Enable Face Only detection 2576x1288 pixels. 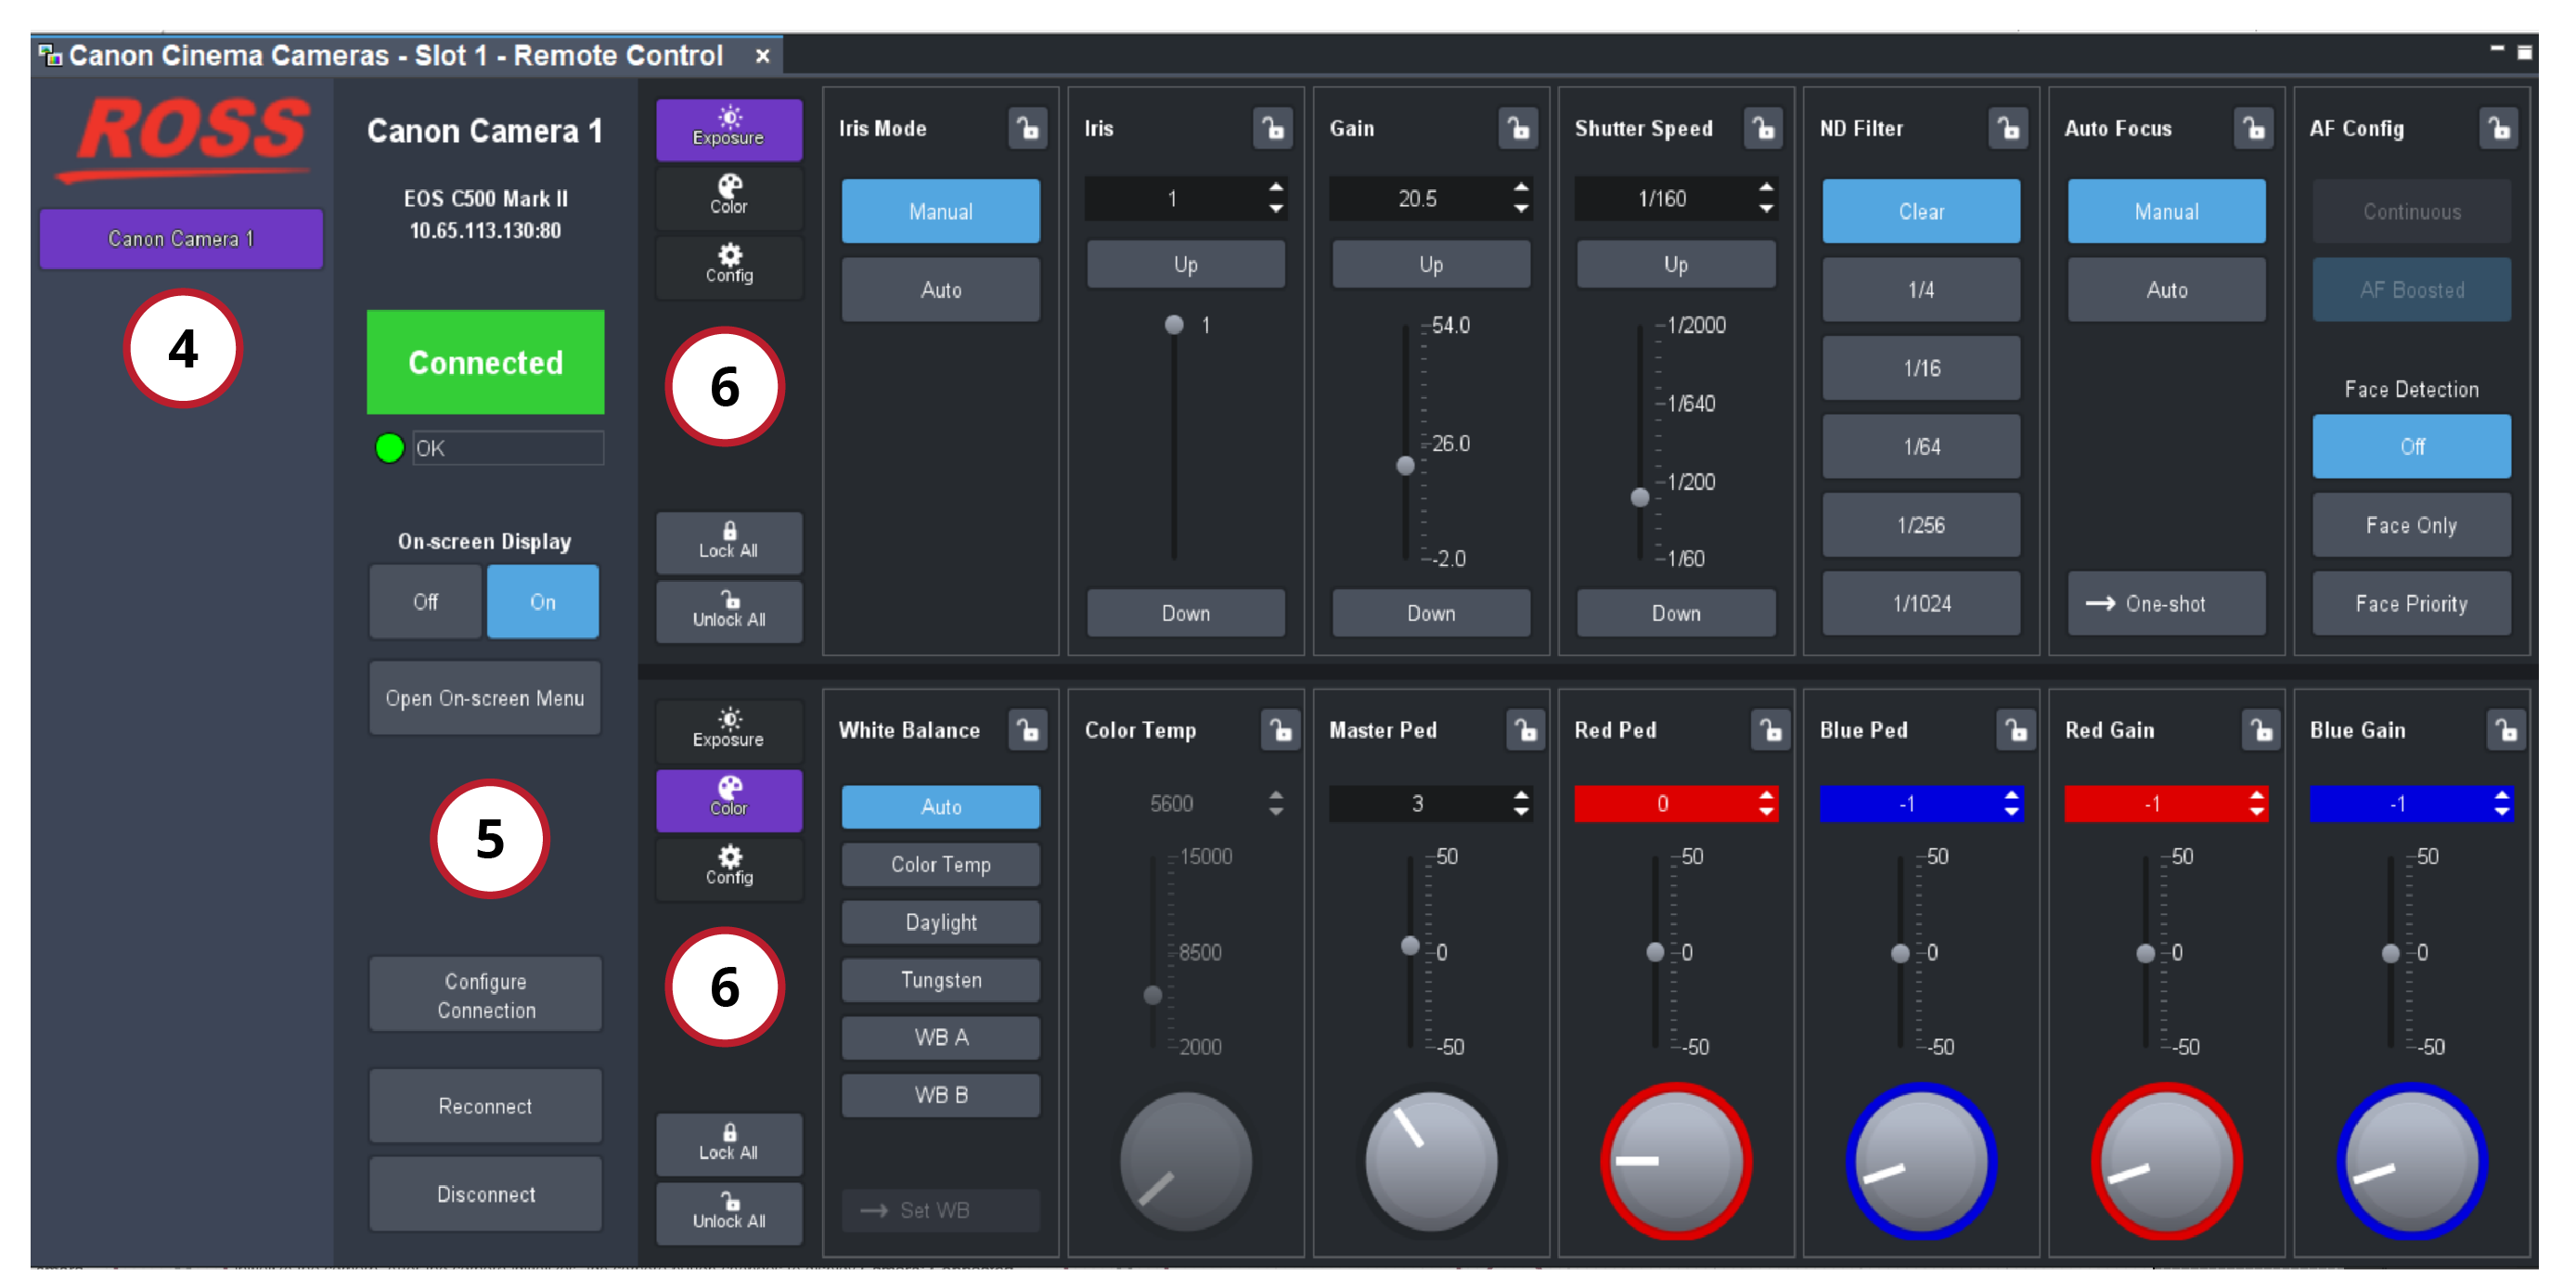tap(2410, 525)
